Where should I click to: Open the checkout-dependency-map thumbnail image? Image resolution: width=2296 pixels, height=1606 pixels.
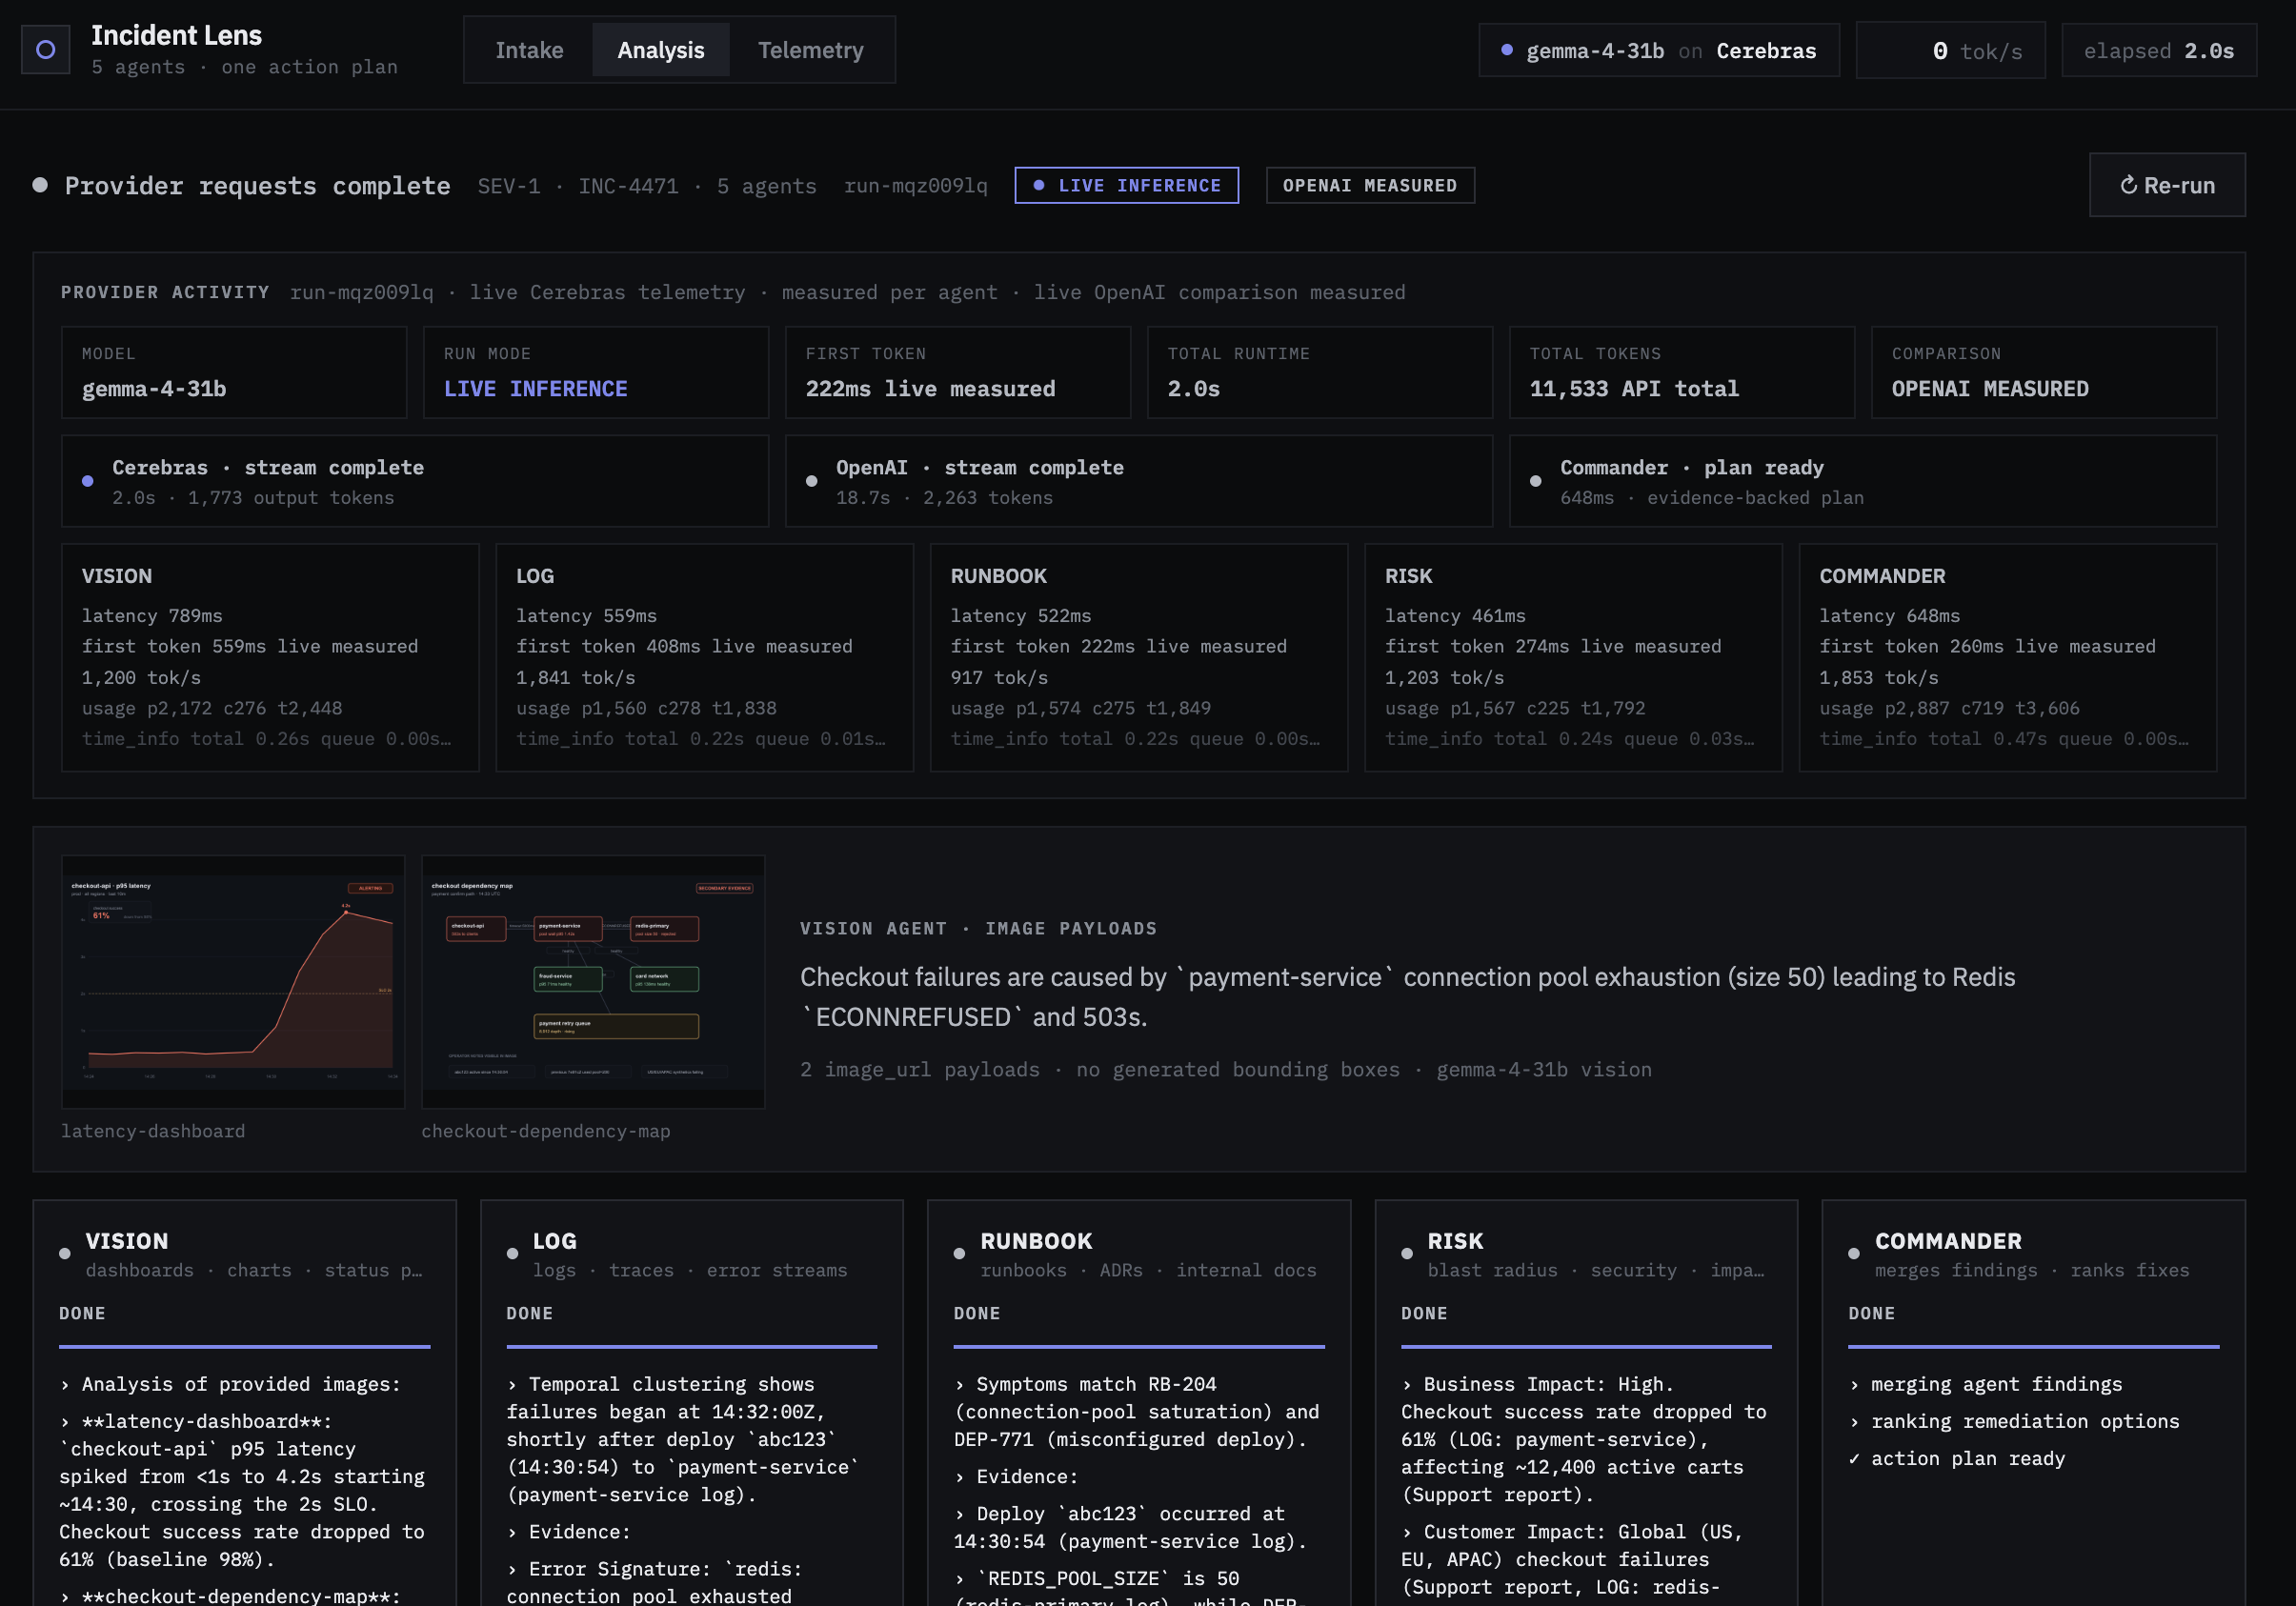(593, 981)
